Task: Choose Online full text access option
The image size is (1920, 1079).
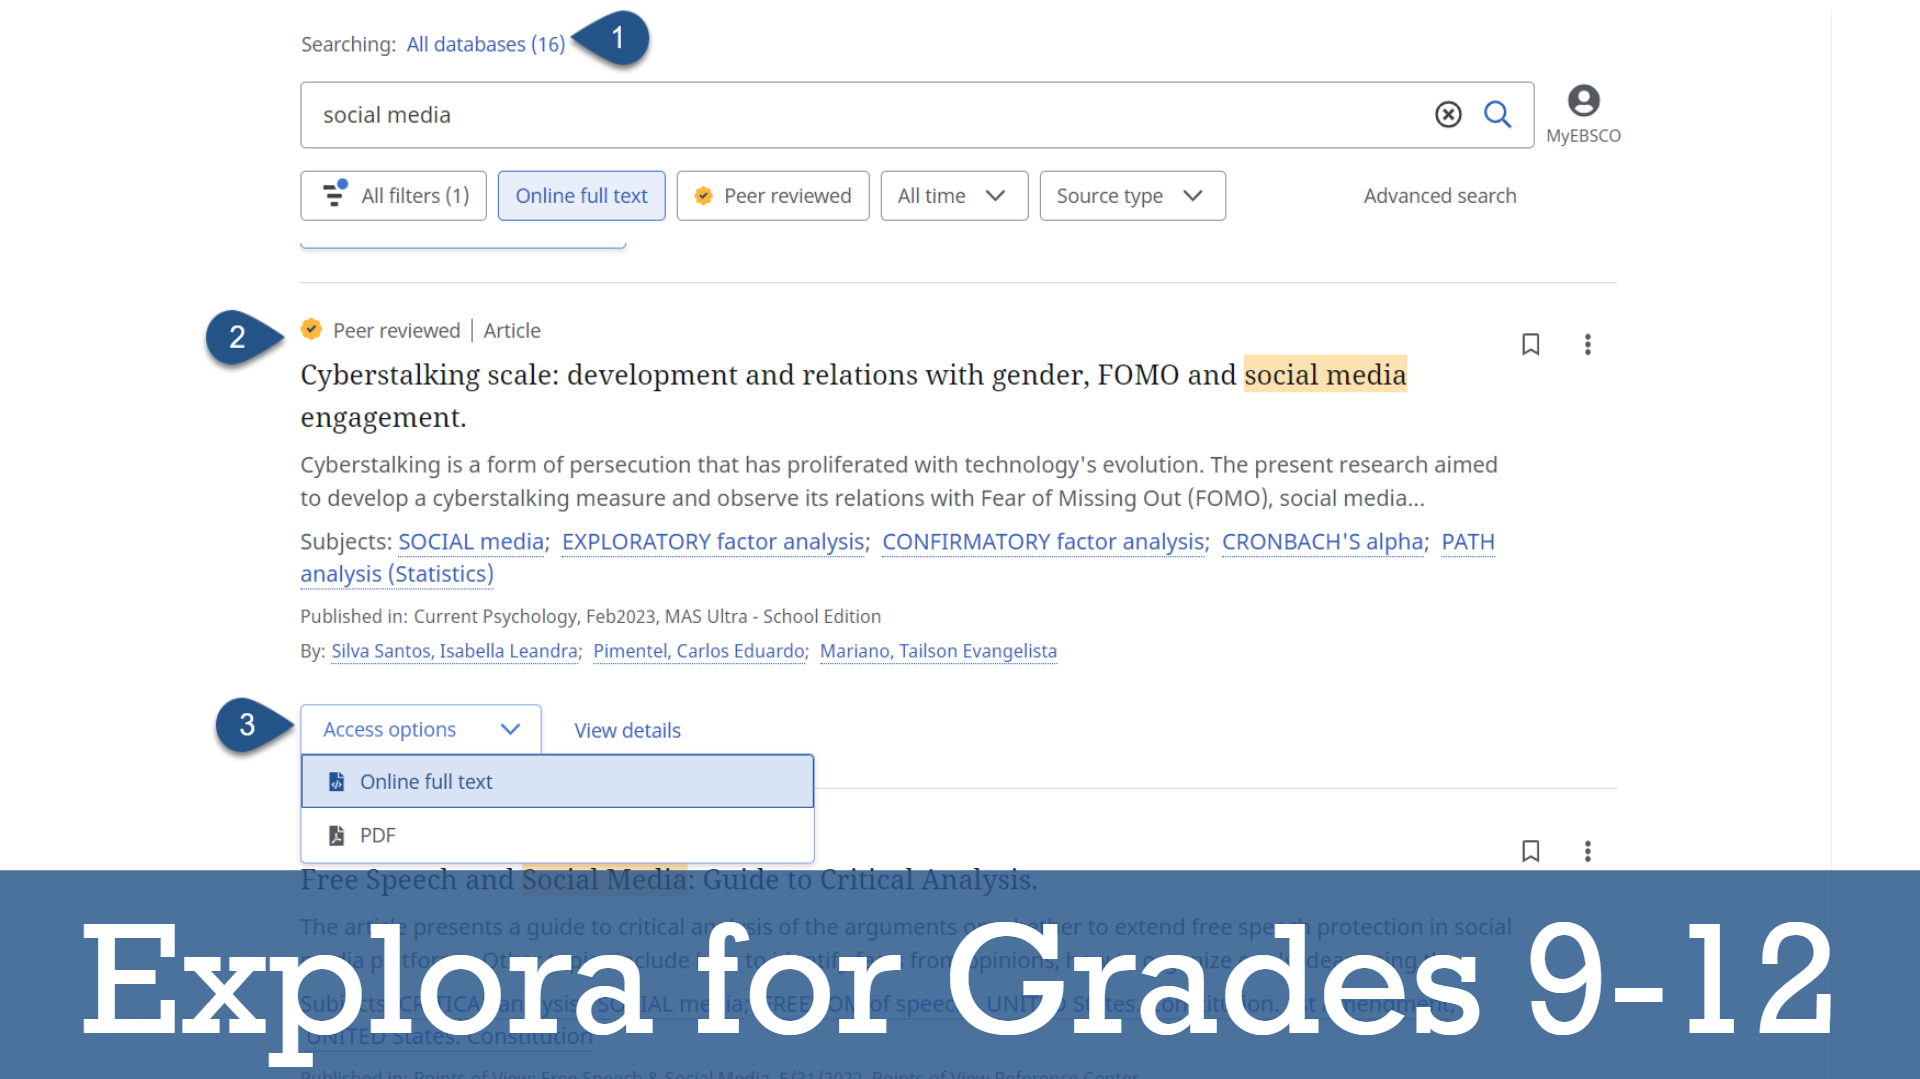Action: click(557, 782)
